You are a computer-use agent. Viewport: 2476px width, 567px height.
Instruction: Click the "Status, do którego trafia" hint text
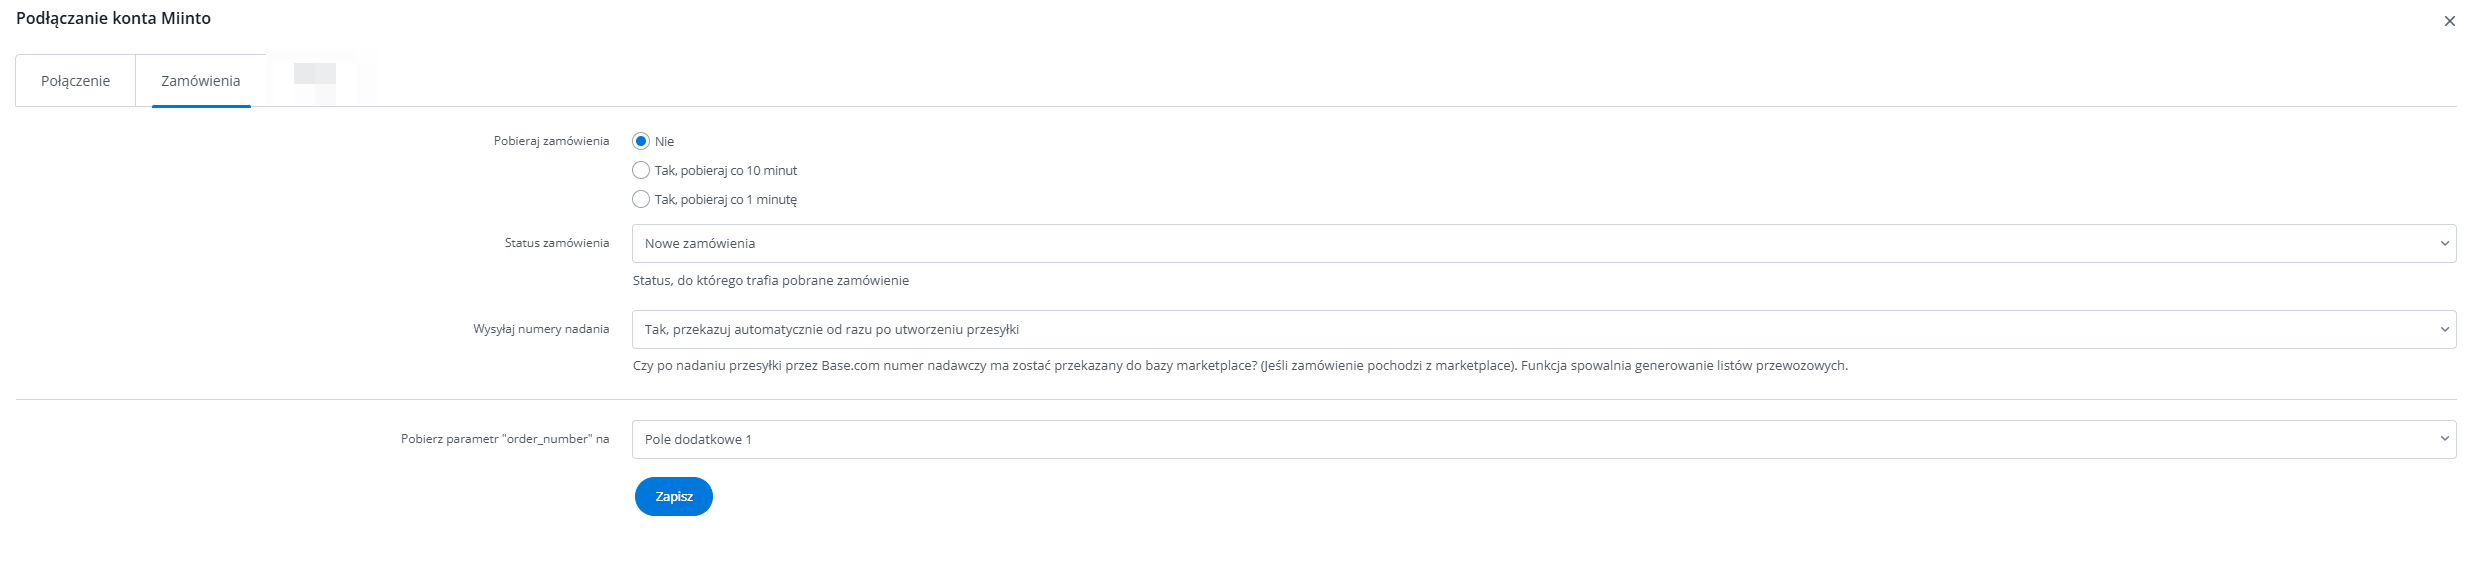770,281
